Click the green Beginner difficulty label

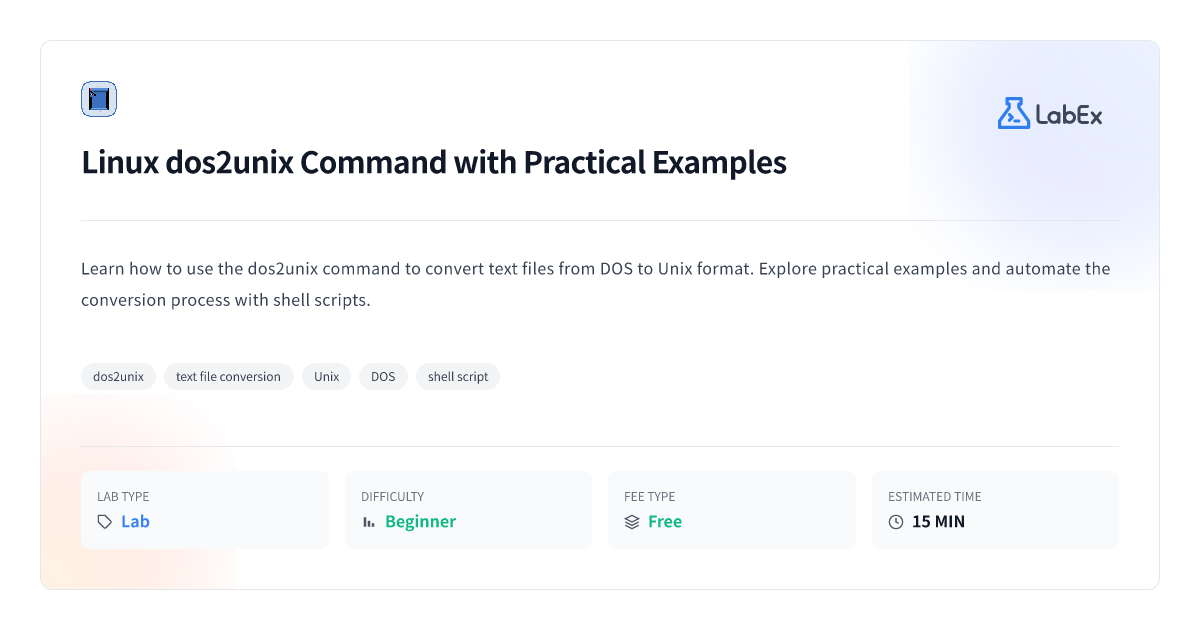(x=420, y=522)
